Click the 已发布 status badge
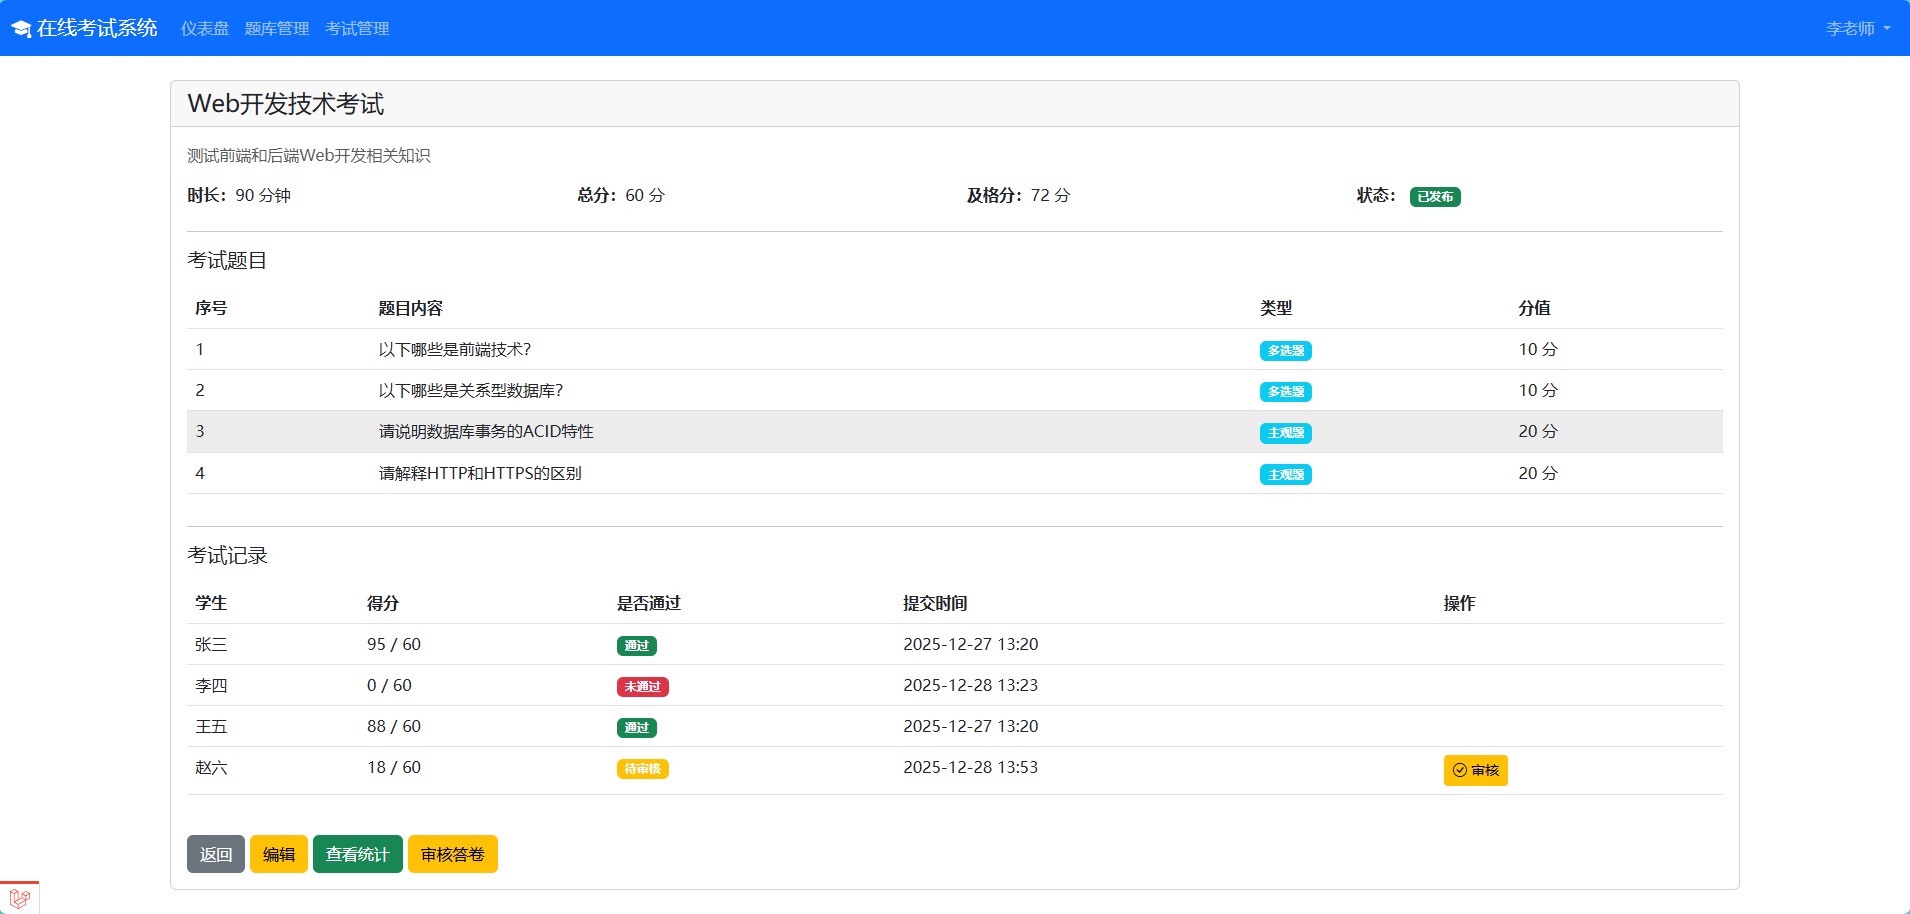Screen dimensions: 1910x914 [x=1434, y=197]
